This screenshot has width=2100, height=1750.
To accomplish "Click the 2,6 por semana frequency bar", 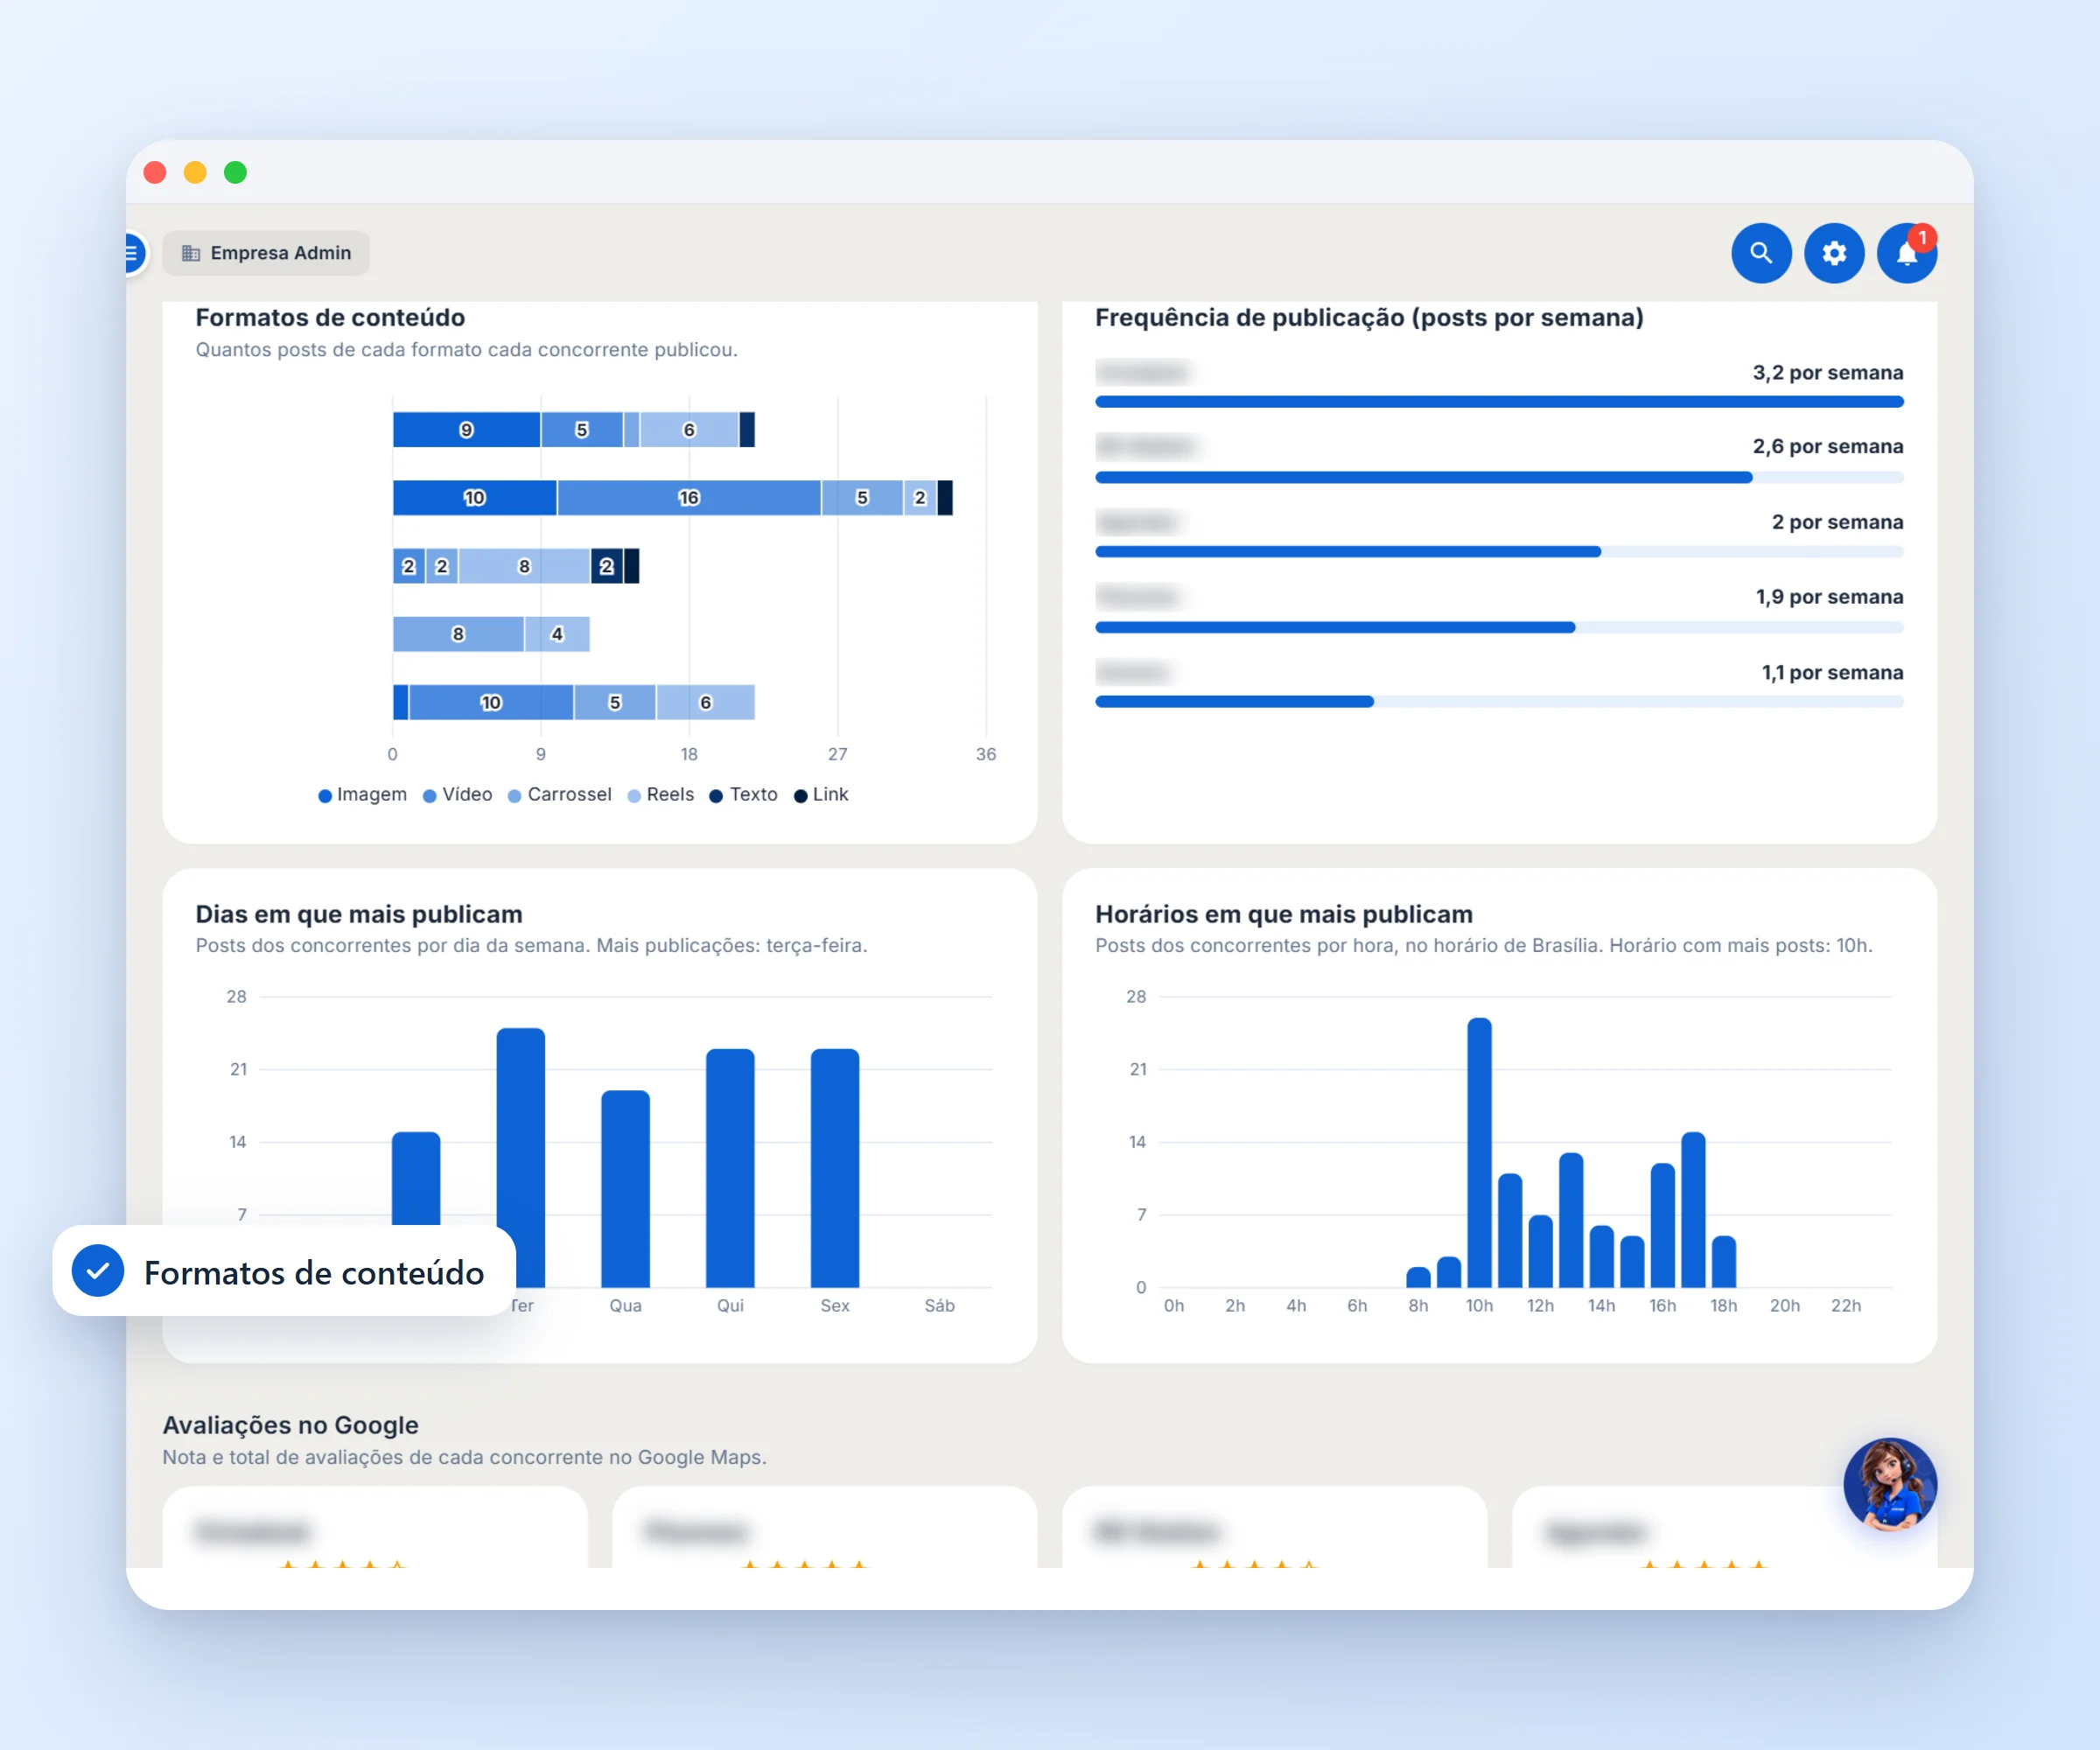I will pos(1499,478).
